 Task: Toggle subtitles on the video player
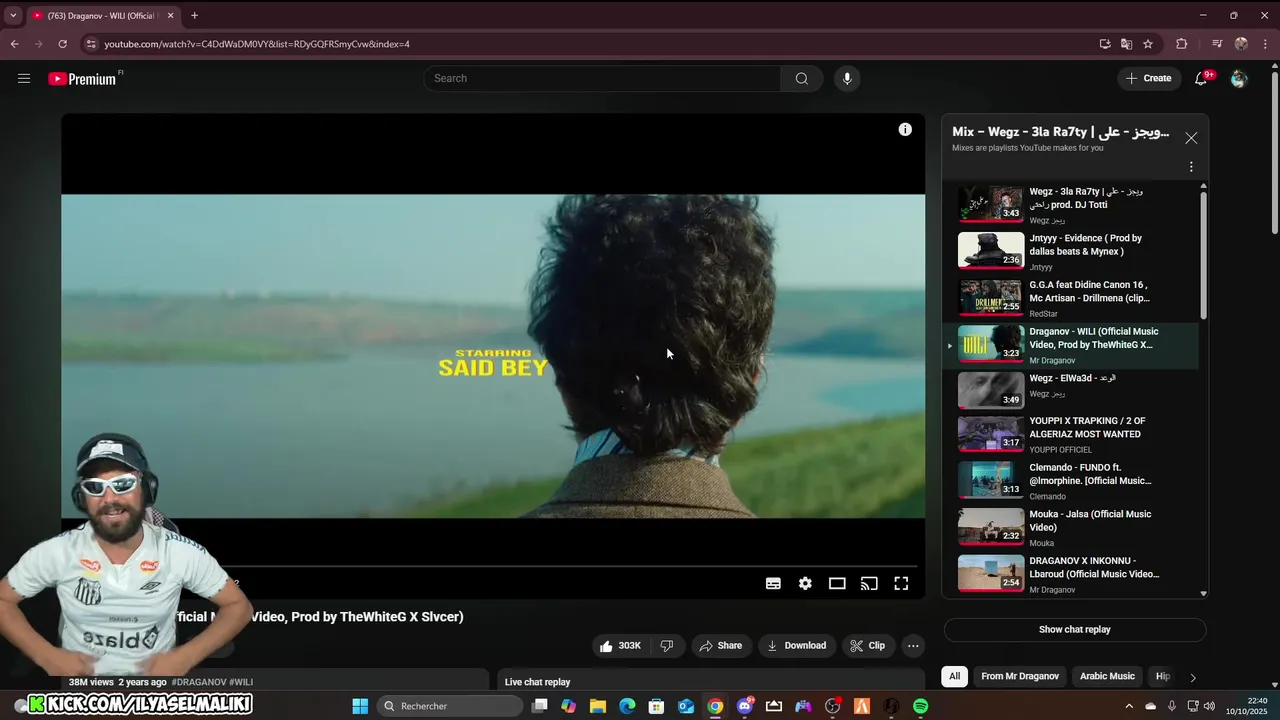pos(773,583)
